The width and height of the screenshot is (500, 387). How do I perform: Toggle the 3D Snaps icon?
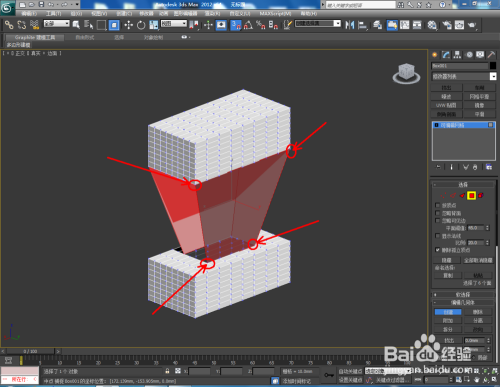click(236, 25)
